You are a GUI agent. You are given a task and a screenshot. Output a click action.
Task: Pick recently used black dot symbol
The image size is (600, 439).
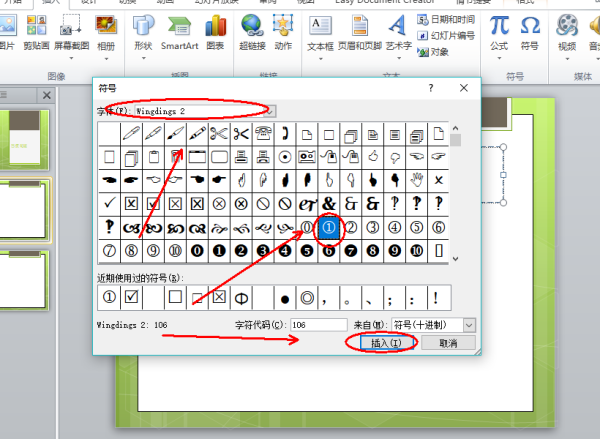pos(285,297)
